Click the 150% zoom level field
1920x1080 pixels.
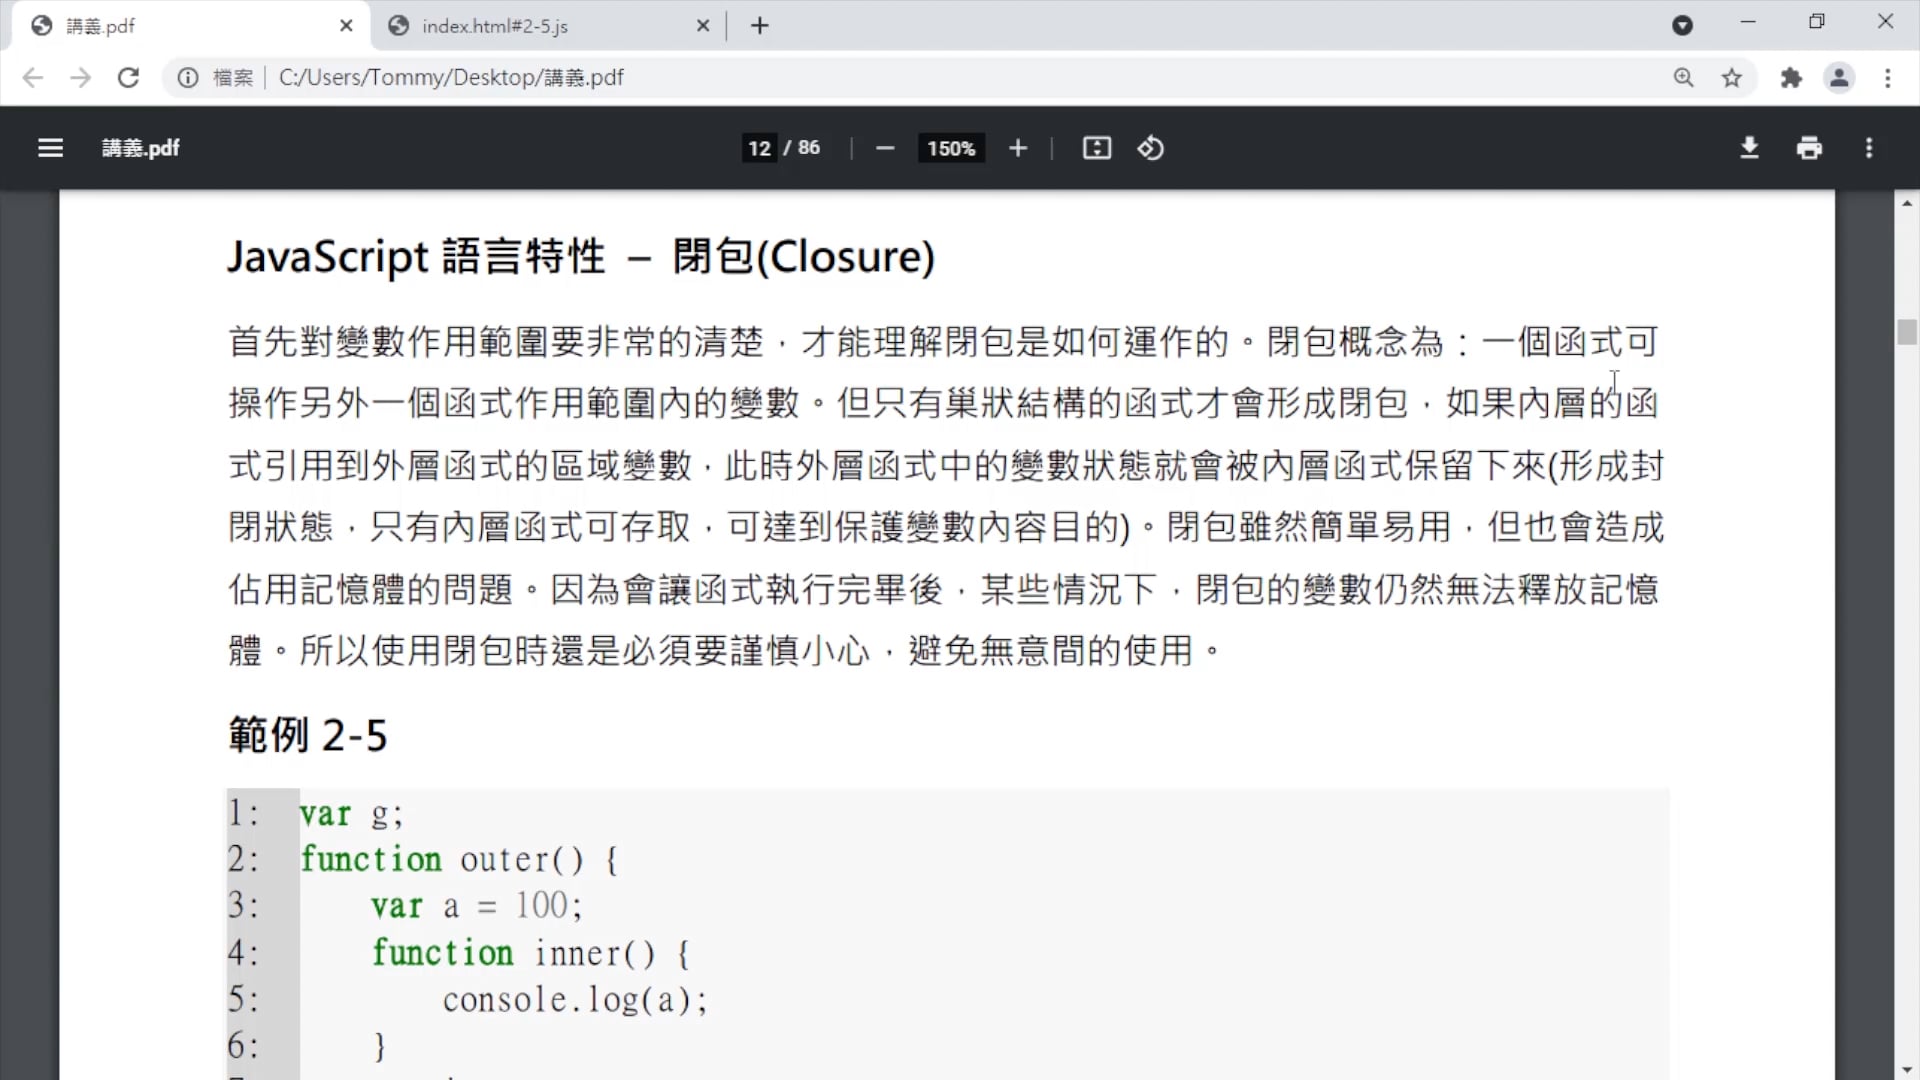coord(950,148)
